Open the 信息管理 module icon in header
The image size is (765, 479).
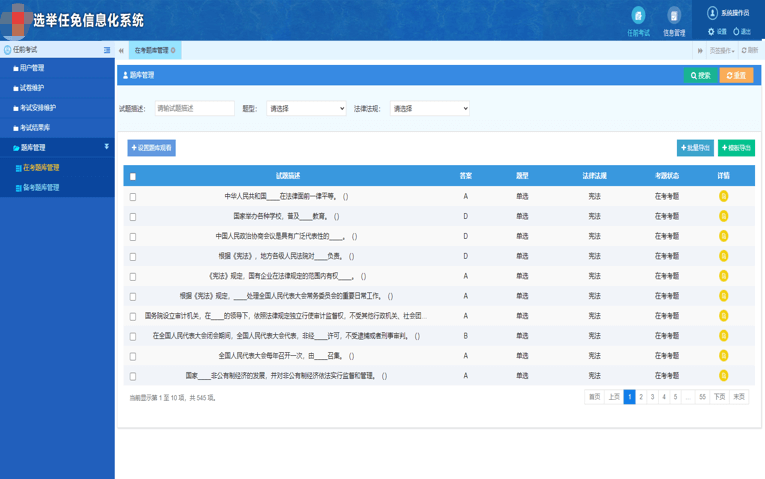(x=674, y=16)
